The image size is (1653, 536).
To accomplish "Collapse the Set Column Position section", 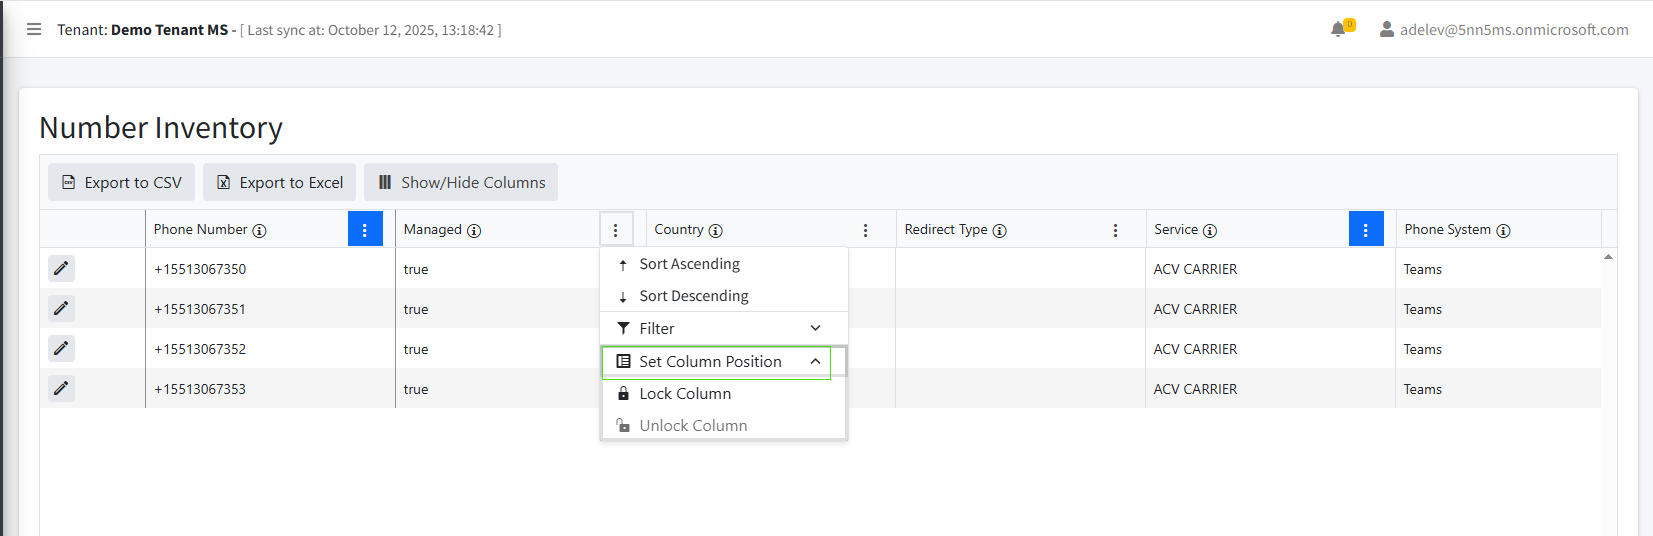I will click(815, 361).
